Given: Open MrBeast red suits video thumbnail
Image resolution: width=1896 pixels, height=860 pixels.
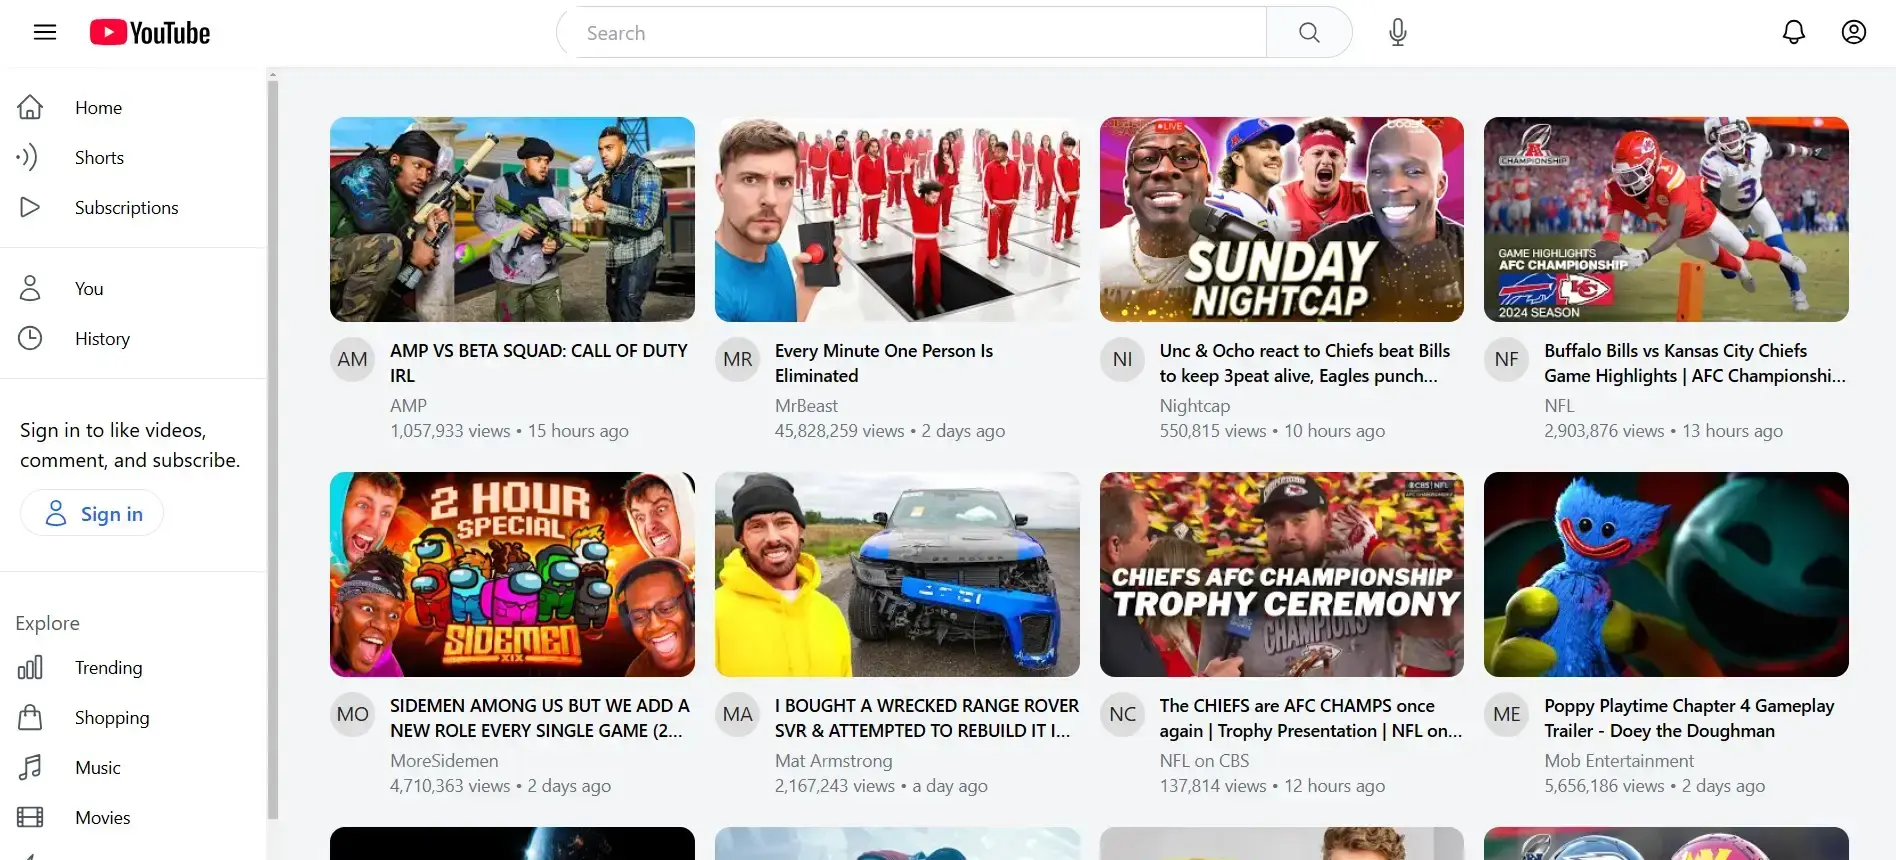Looking at the screenshot, I should pyautogui.click(x=897, y=219).
